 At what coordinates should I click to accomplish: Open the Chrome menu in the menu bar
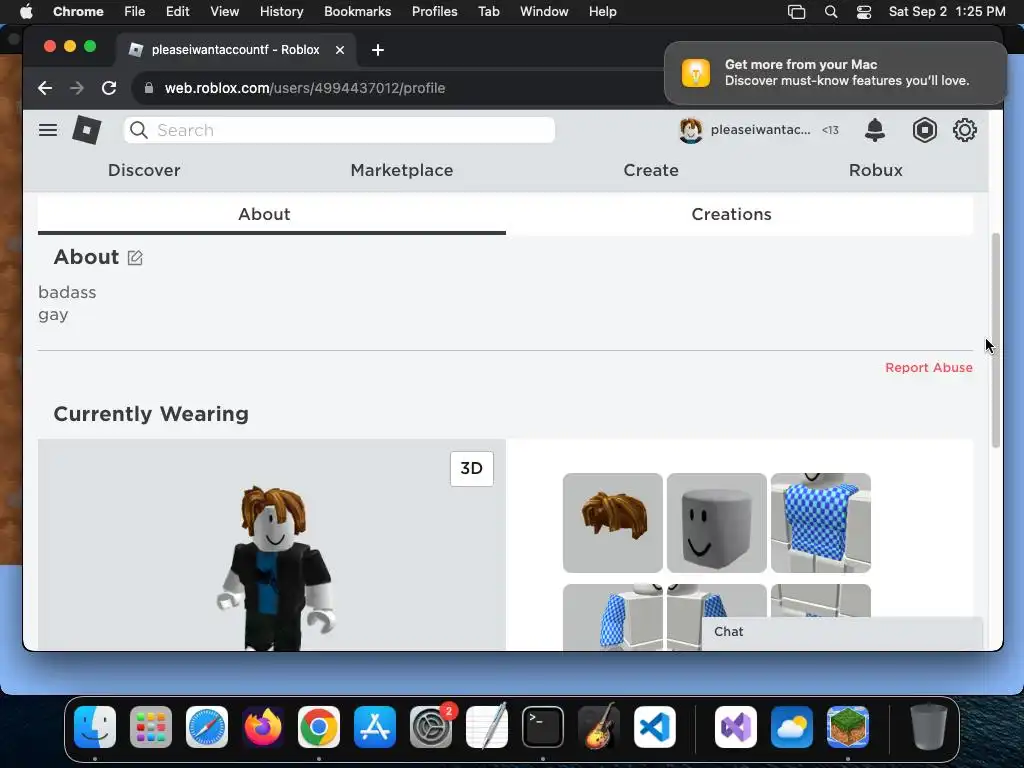[x=78, y=12]
